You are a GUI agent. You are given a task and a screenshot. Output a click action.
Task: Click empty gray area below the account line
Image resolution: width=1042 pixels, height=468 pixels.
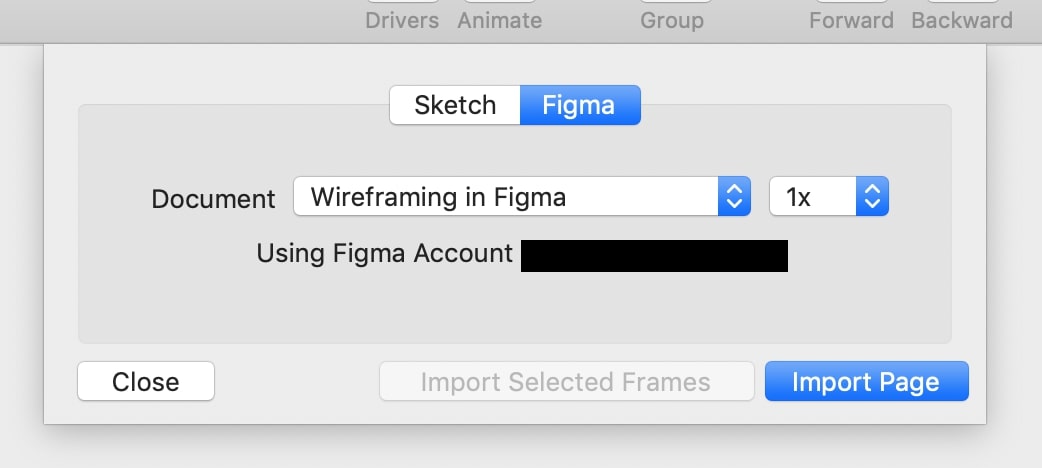tap(514, 310)
